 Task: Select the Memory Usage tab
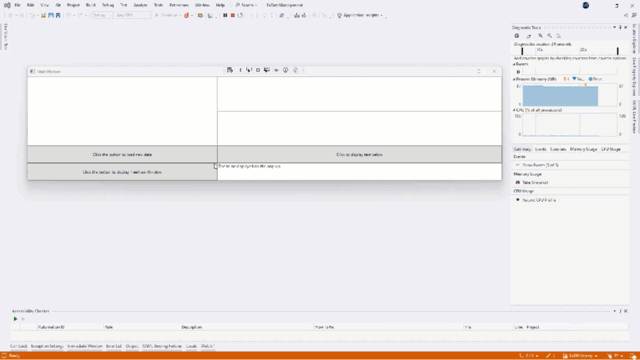click(583, 149)
